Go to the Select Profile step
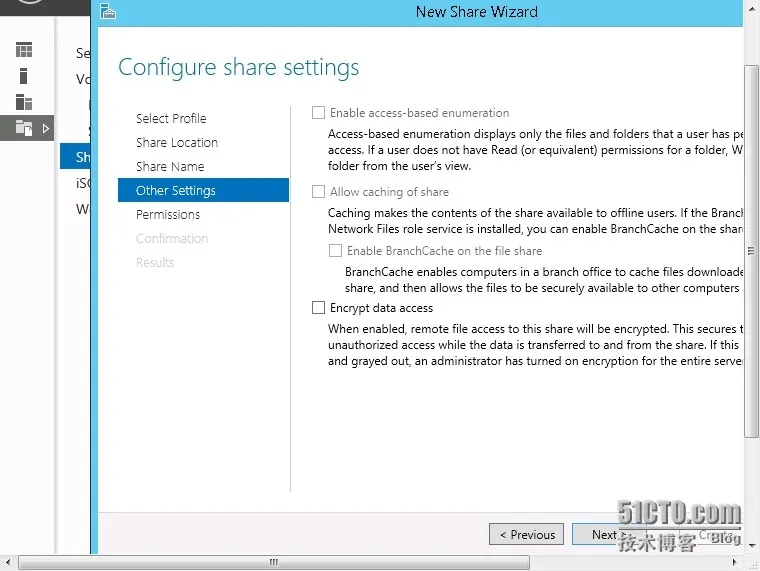760x571 pixels. click(171, 118)
